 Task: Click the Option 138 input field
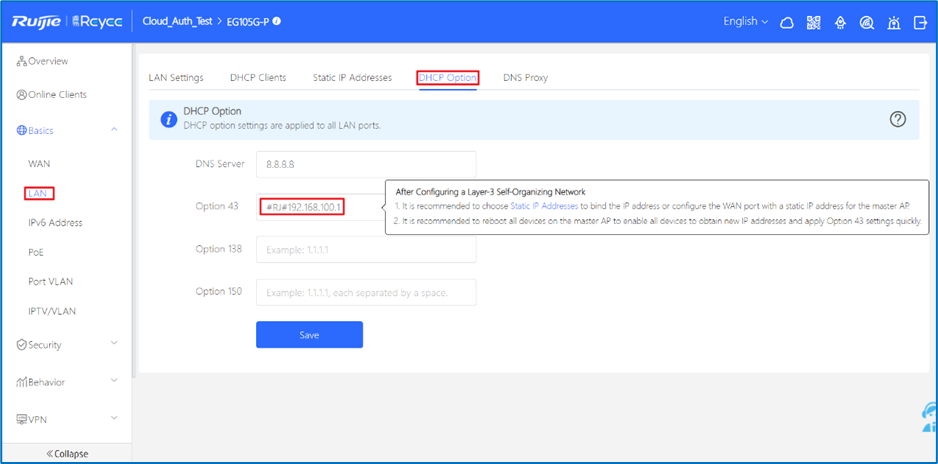coord(366,249)
